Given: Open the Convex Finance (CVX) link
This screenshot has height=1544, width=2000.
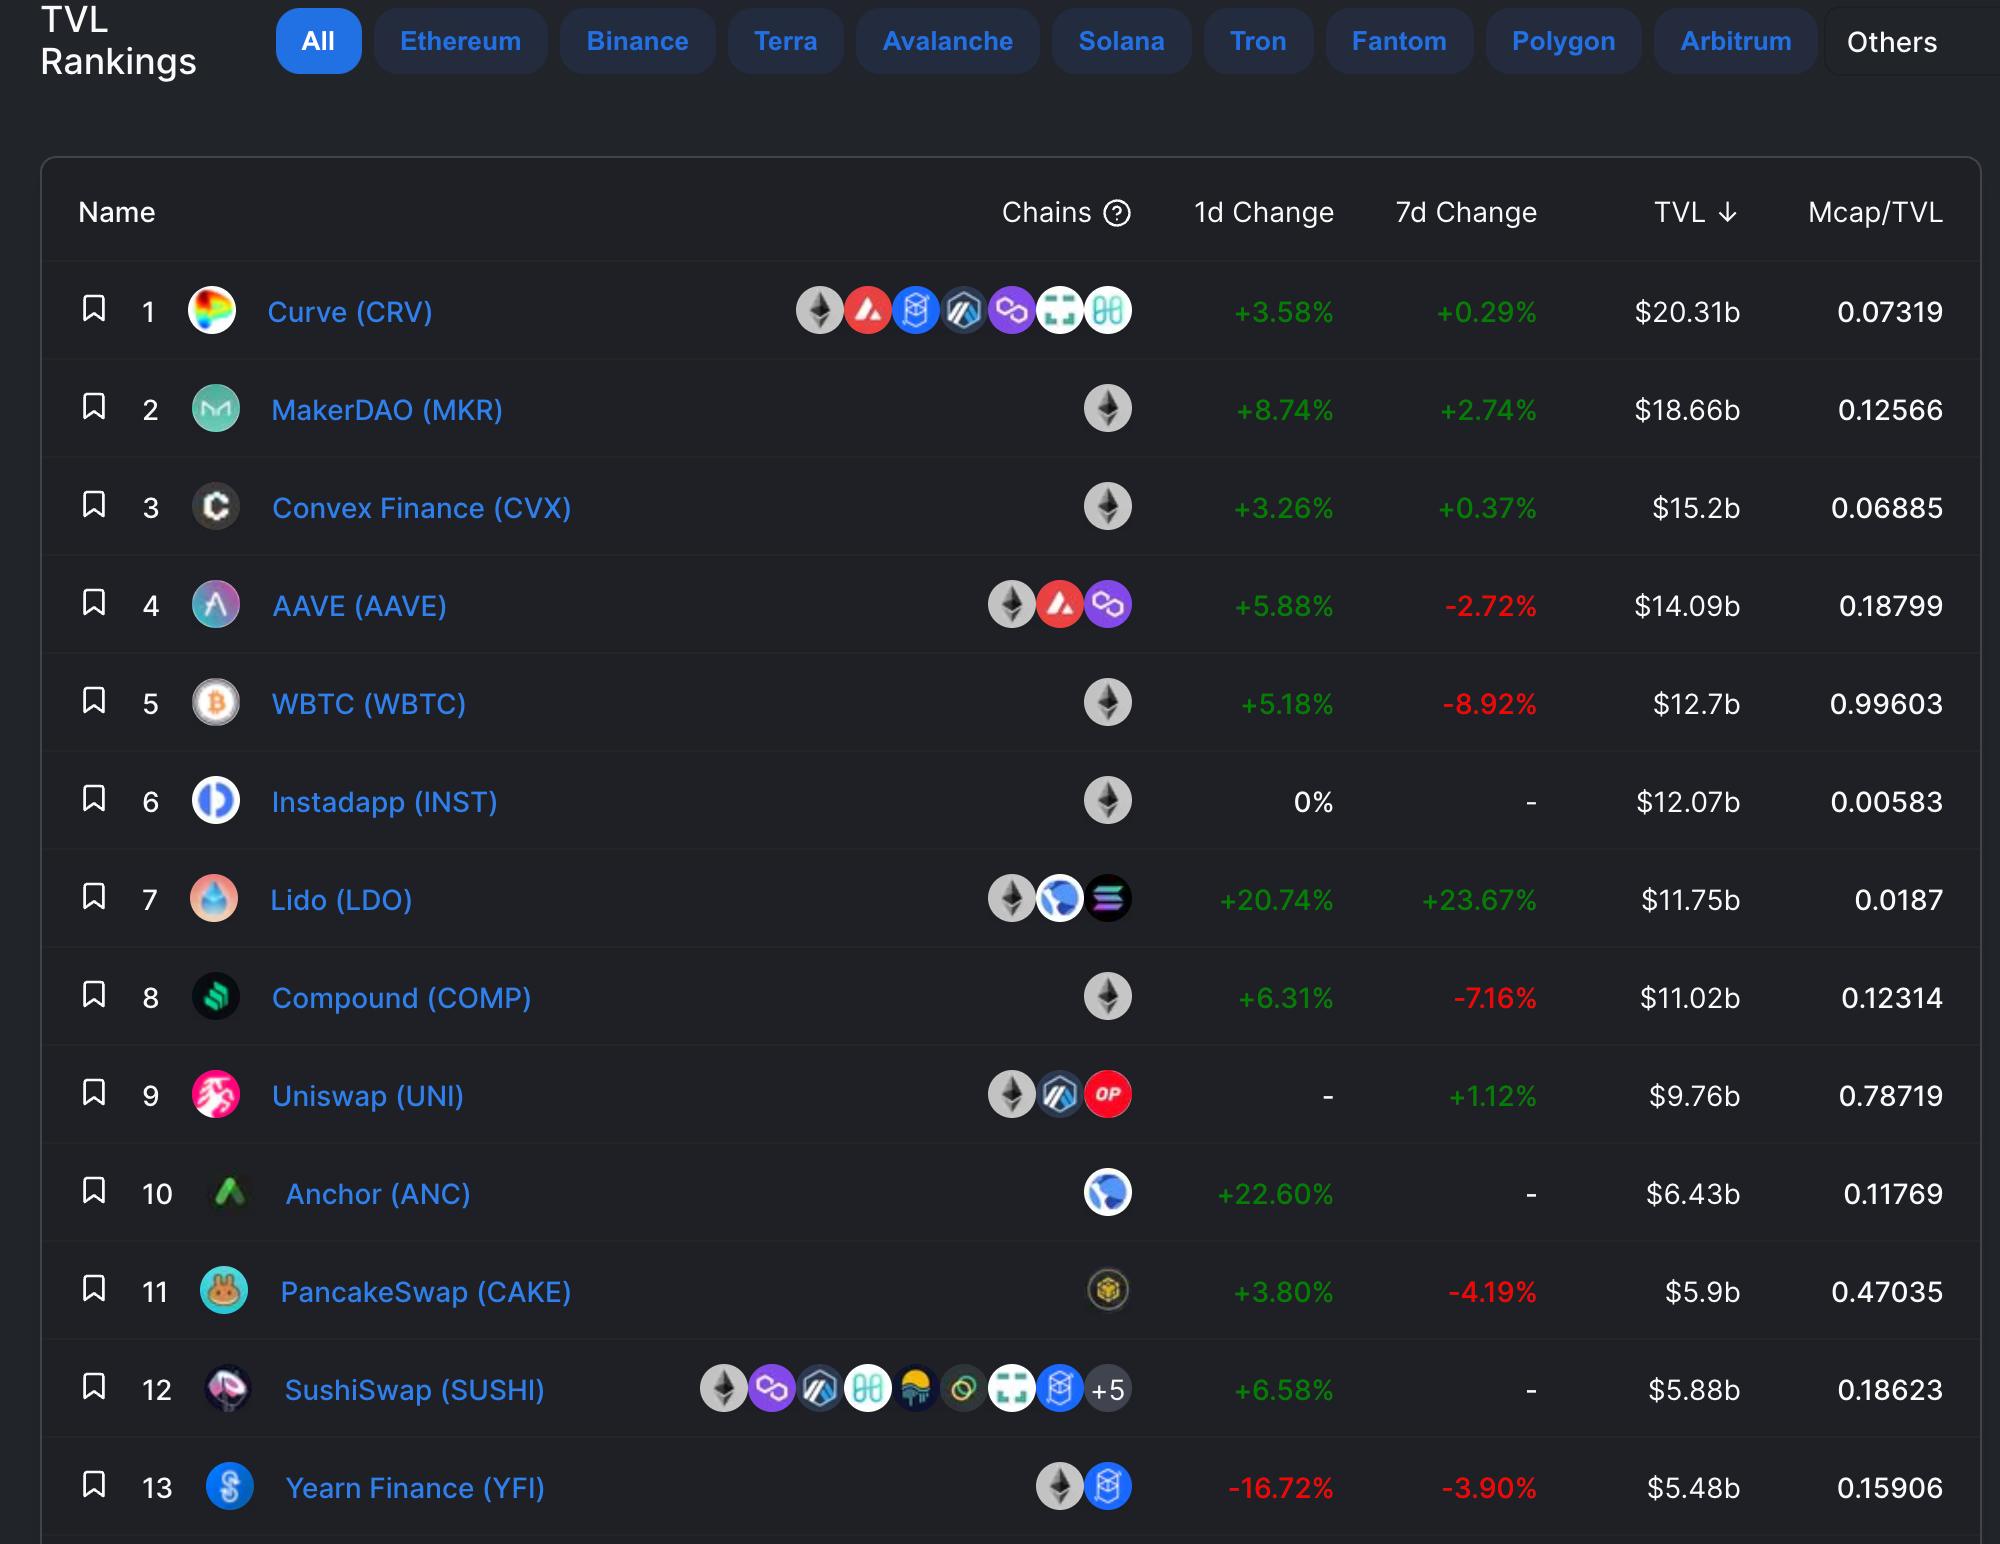Looking at the screenshot, I should [421, 508].
